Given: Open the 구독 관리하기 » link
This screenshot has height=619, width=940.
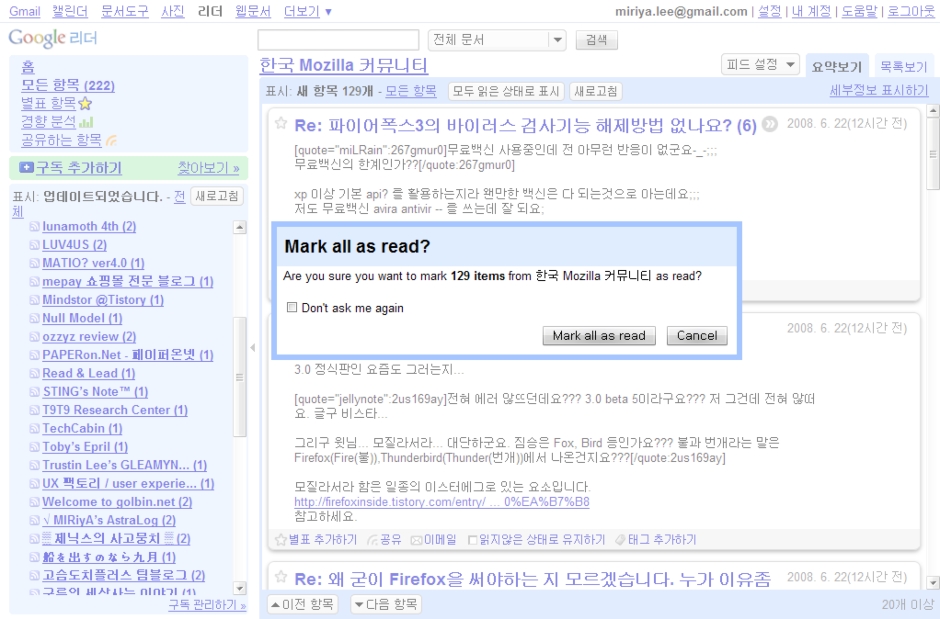Looking at the screenshot, I should pos(207,605).
